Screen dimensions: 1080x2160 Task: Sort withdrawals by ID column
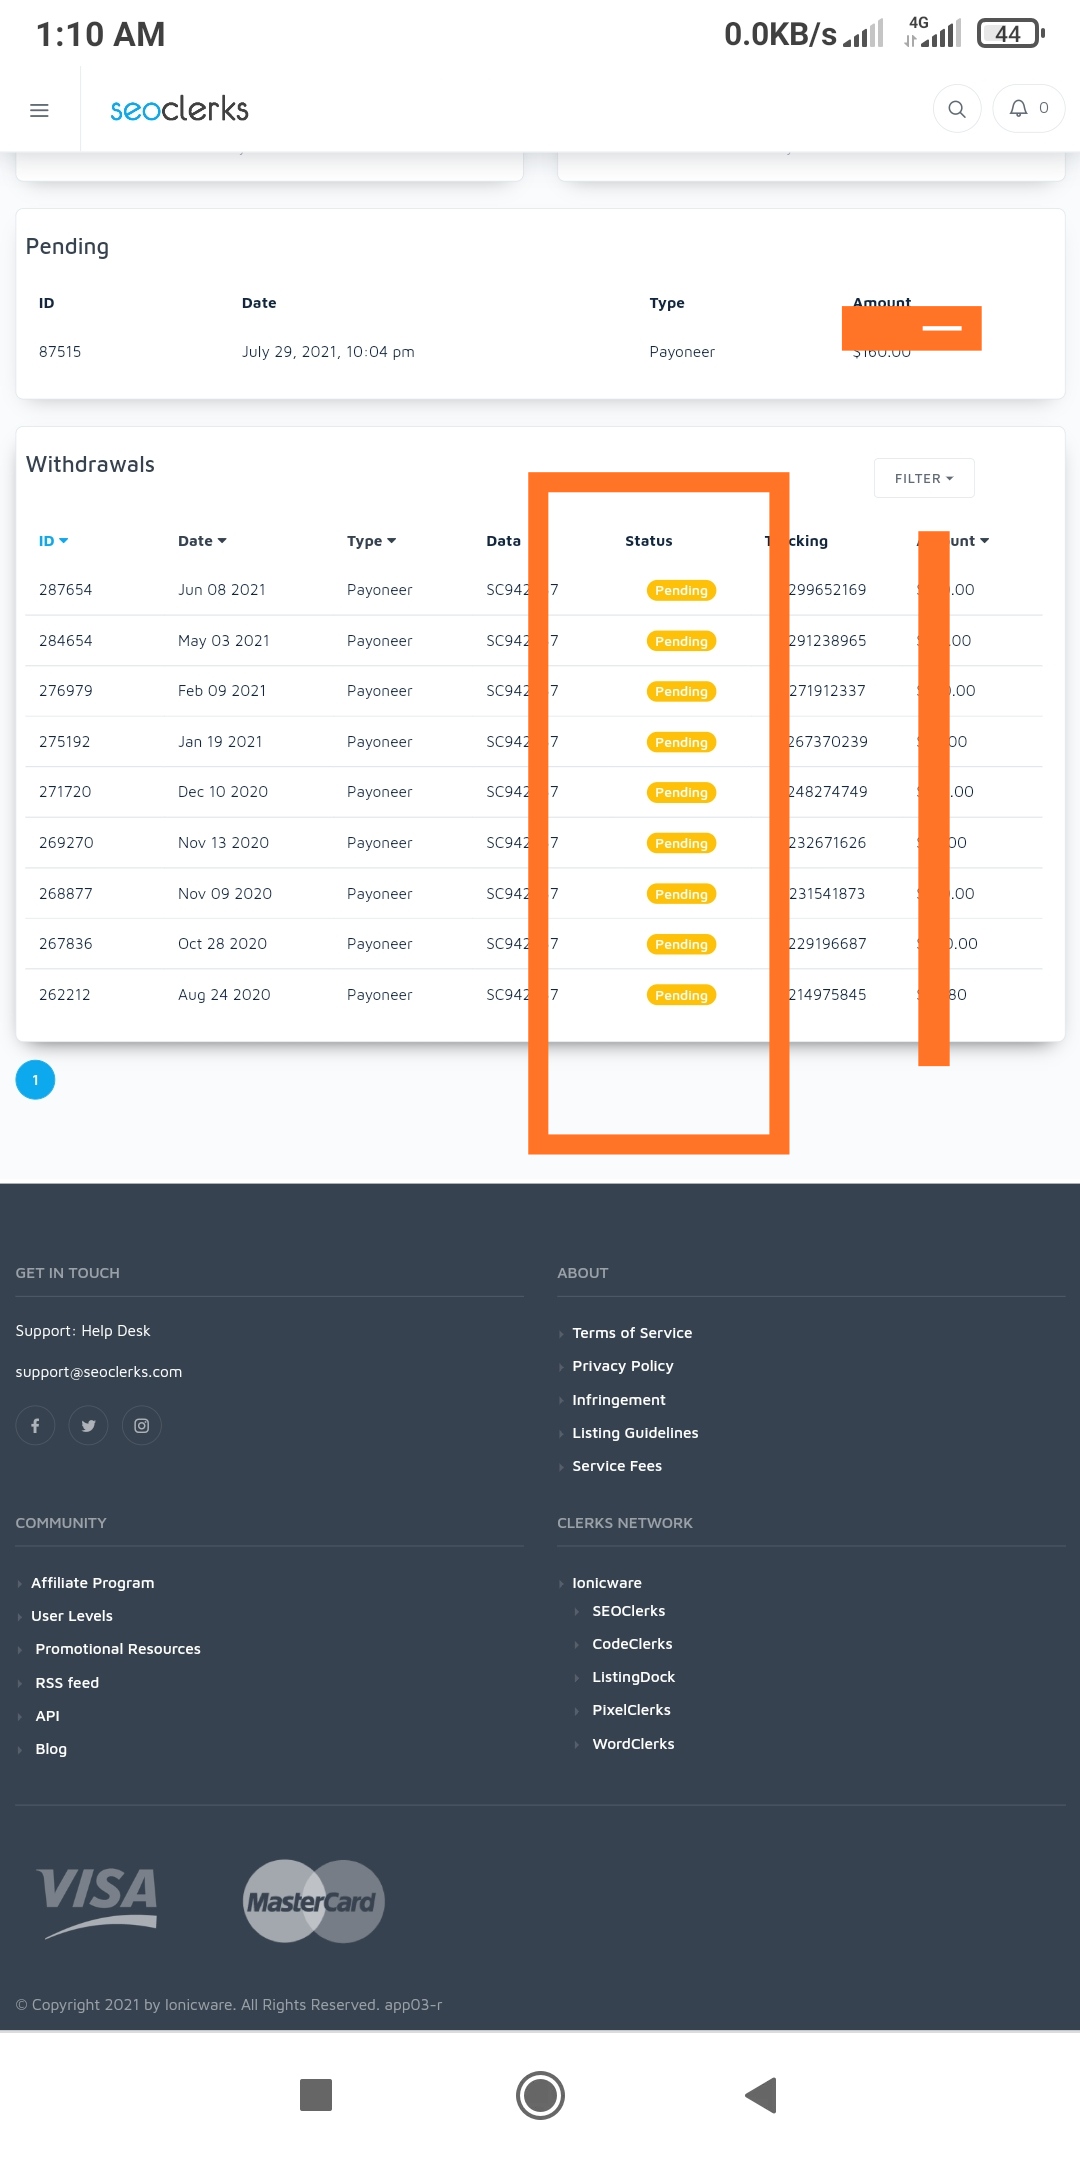pyautogui.click(x=53, y=541)
